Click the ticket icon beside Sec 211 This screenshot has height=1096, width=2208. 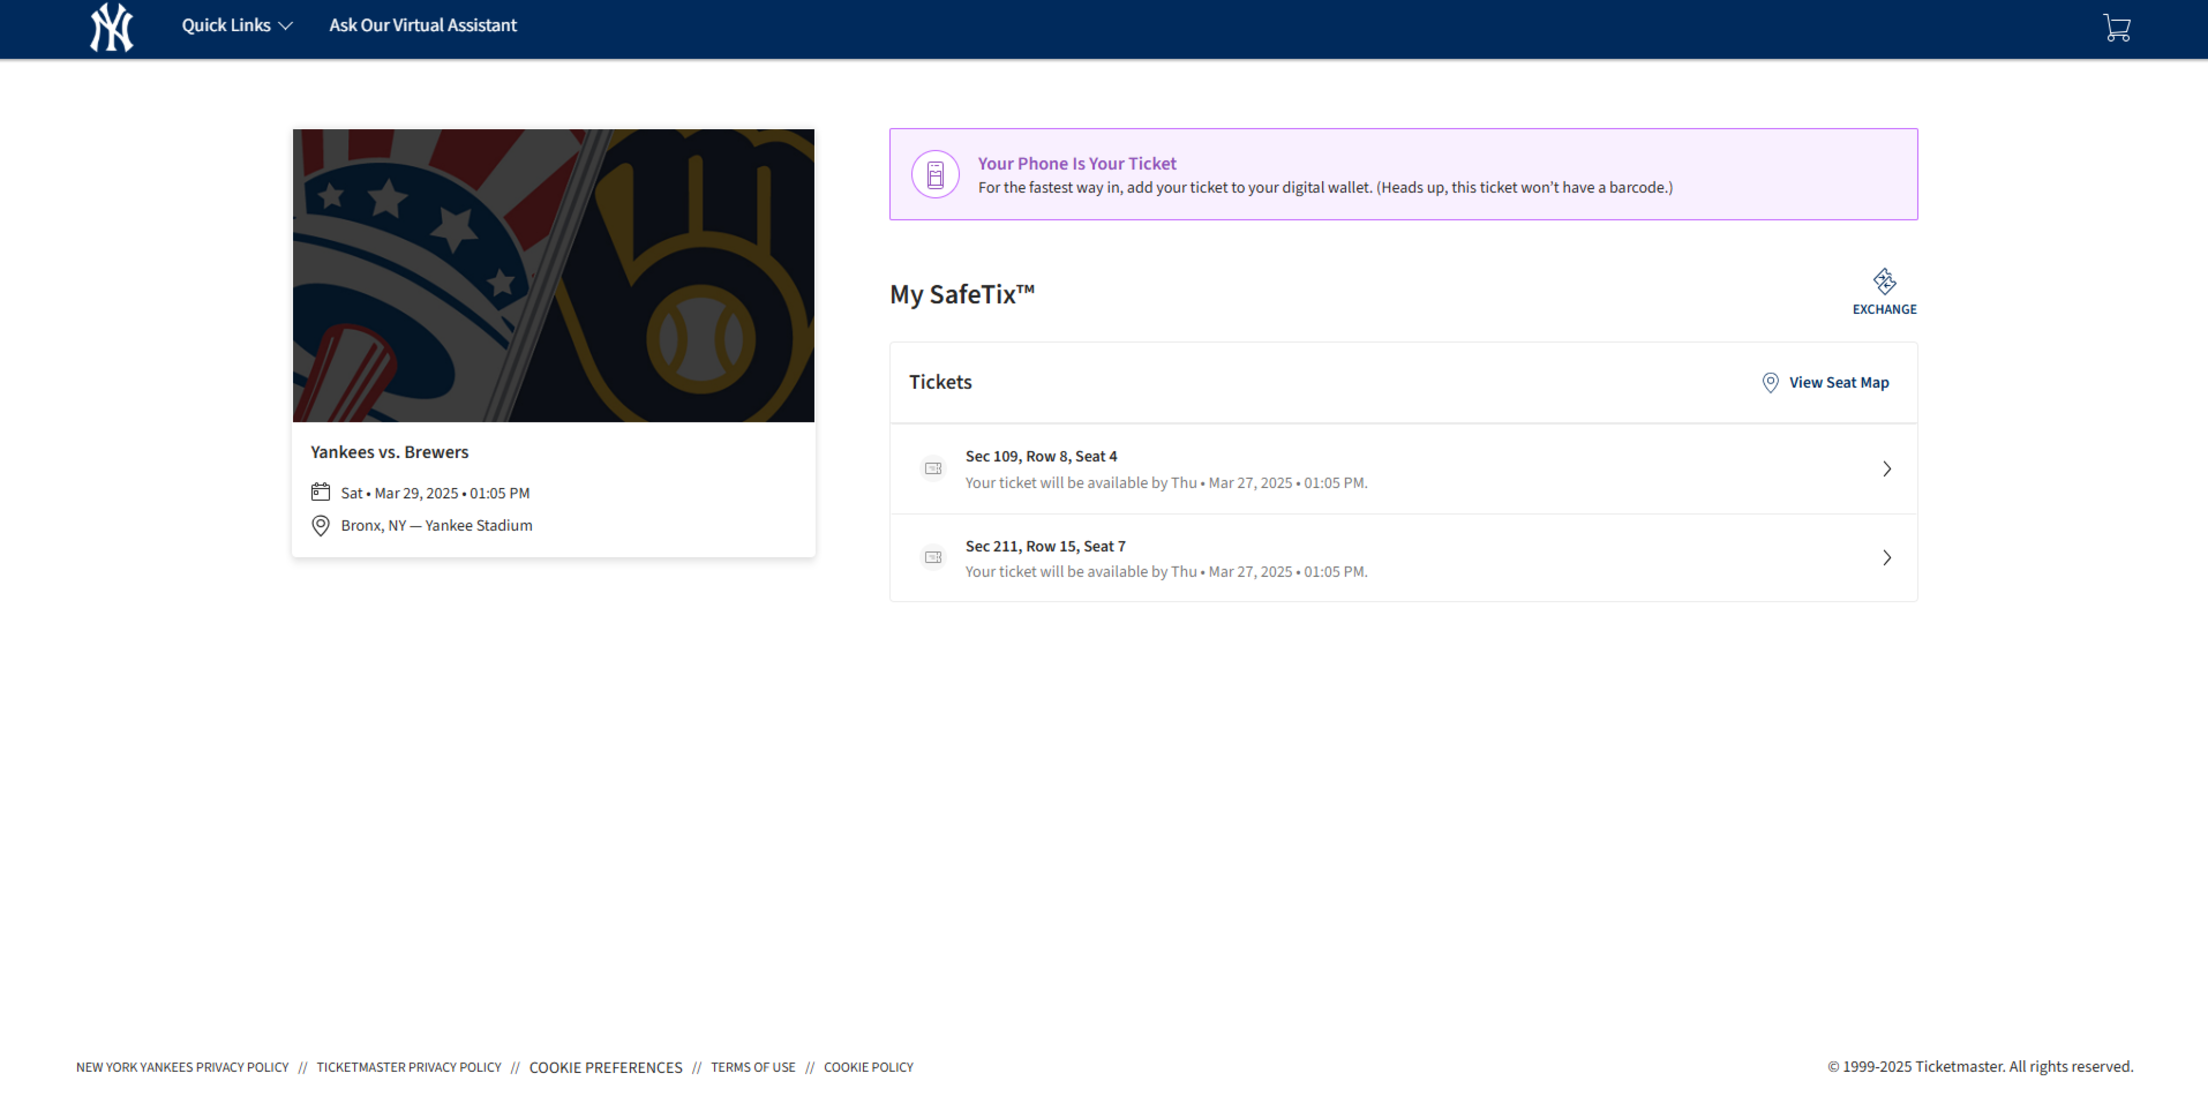point(932,557)
